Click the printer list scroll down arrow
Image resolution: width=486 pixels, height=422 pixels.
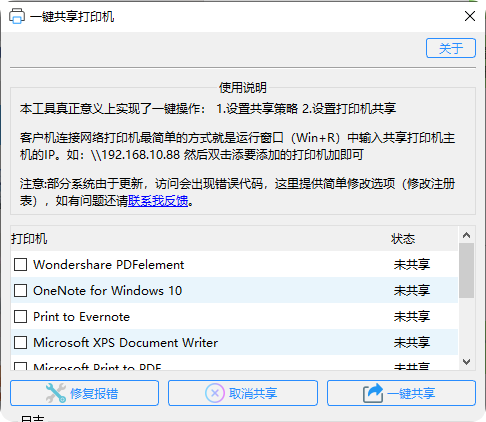[467, 362]
